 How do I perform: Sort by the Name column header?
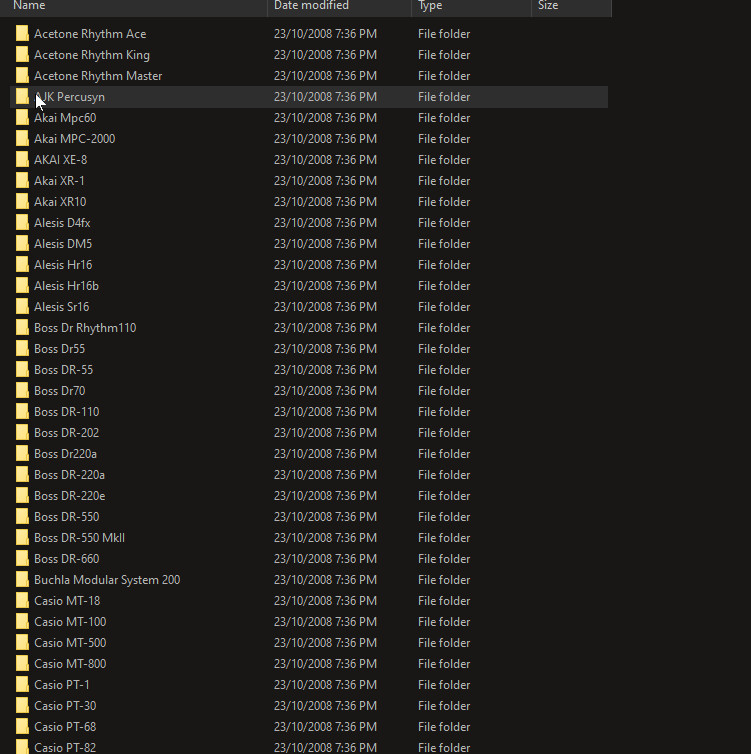[x=134, y=7]
